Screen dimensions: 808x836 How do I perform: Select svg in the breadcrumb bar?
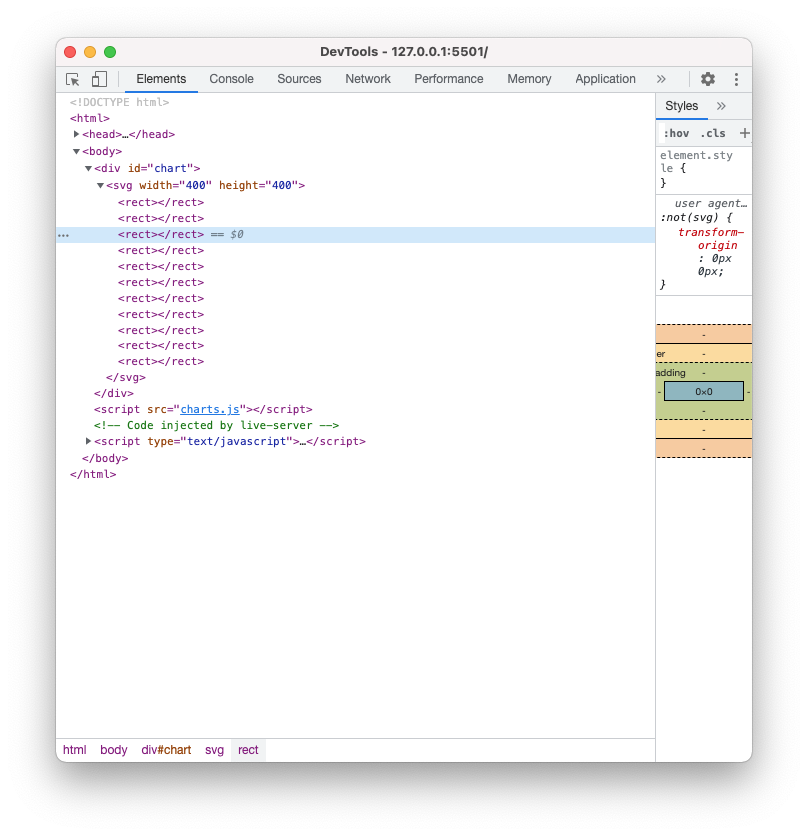[214, 750]
